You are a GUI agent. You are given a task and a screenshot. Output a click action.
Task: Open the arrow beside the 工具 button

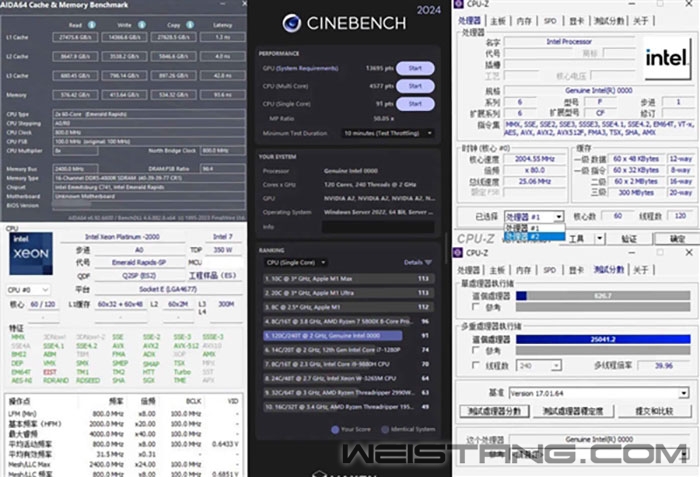(600, 238)
